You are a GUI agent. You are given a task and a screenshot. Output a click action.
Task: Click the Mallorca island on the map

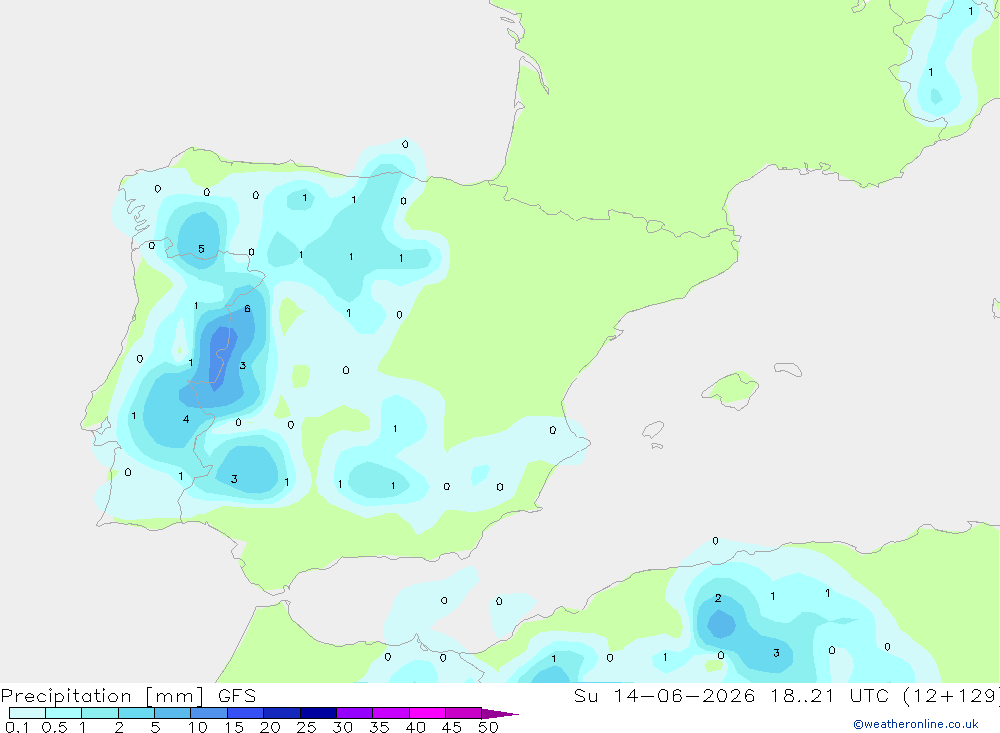731,389
